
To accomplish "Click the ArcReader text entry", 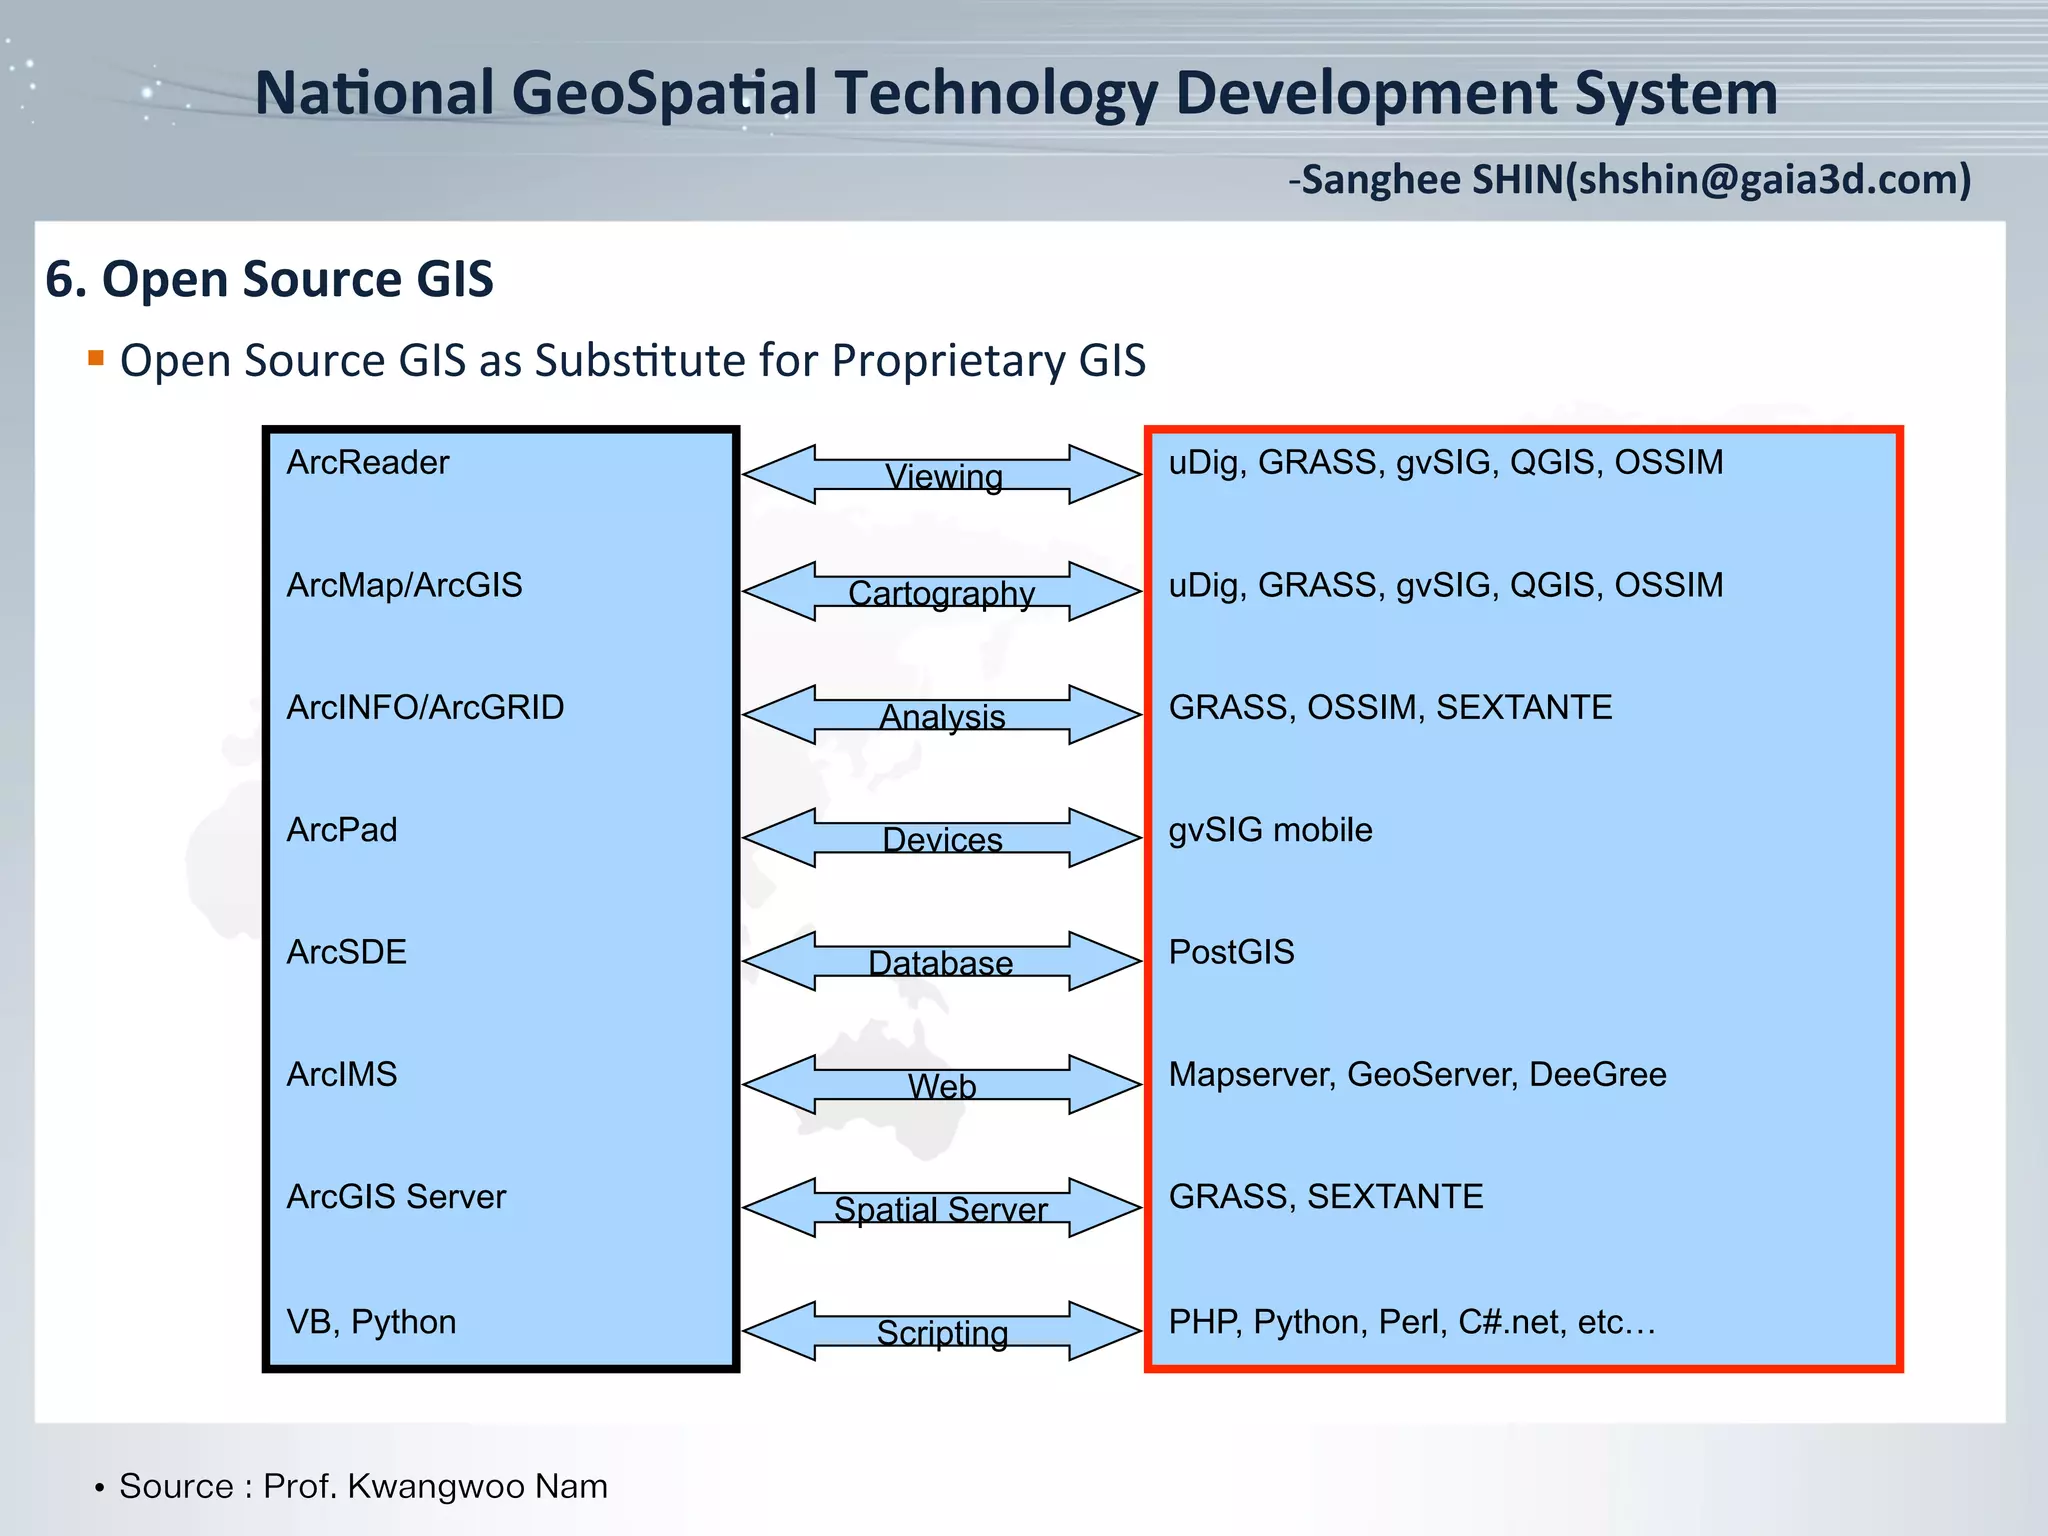I will (x=368, y=462).
